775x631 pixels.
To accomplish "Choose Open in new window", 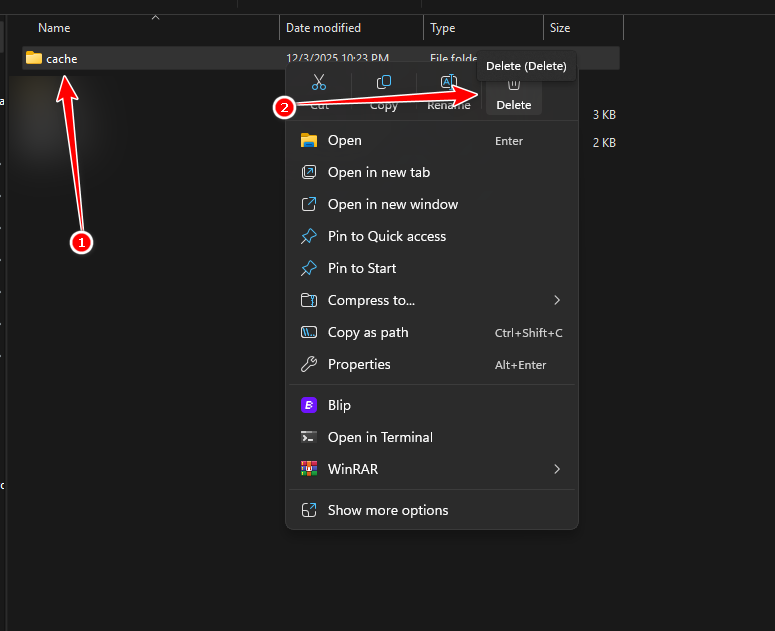I will [392, 204].
